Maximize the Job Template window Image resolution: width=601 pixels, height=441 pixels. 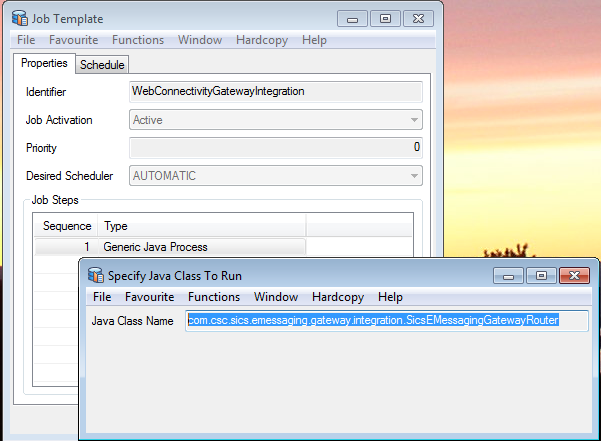(385, 19)
